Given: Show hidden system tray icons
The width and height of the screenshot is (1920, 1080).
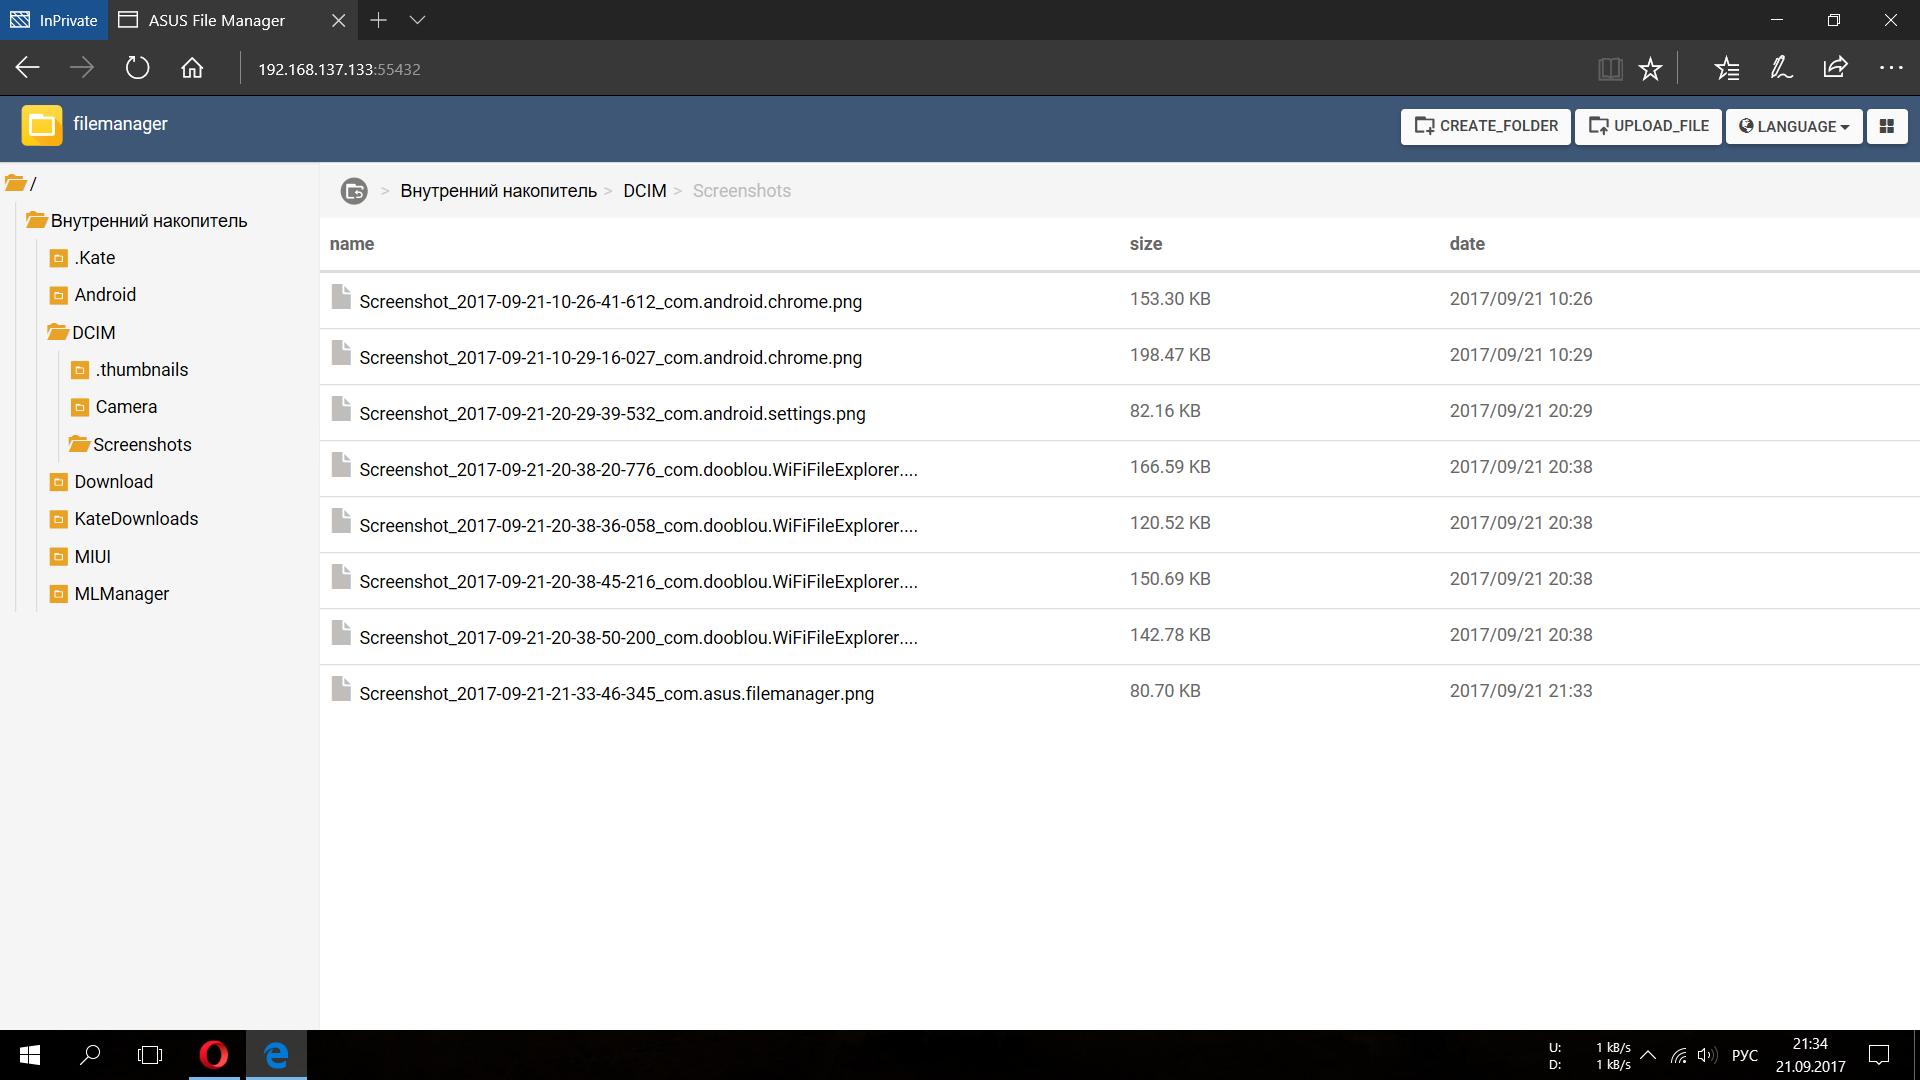Looking at the screenshot, I should [1648, 1055].
